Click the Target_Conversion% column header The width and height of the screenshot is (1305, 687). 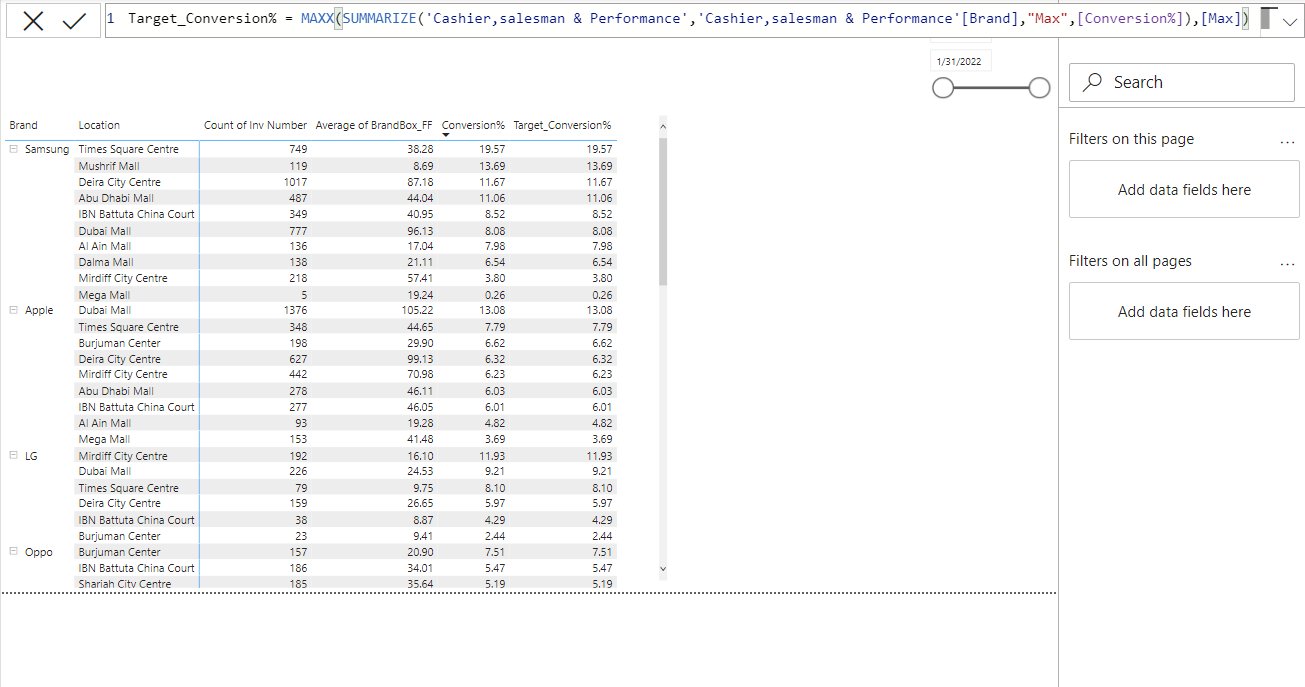click(562, 125)
